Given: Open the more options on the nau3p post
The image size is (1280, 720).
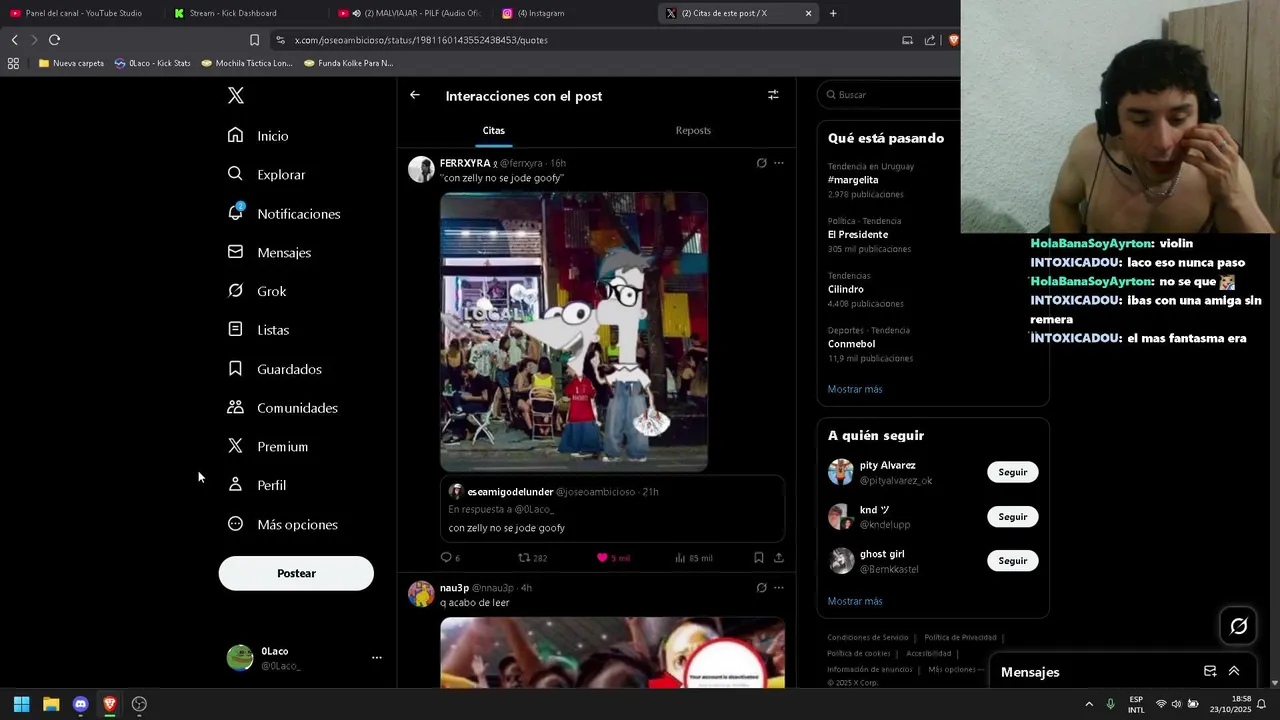Looking at the screenshot, I should [779, 588].
